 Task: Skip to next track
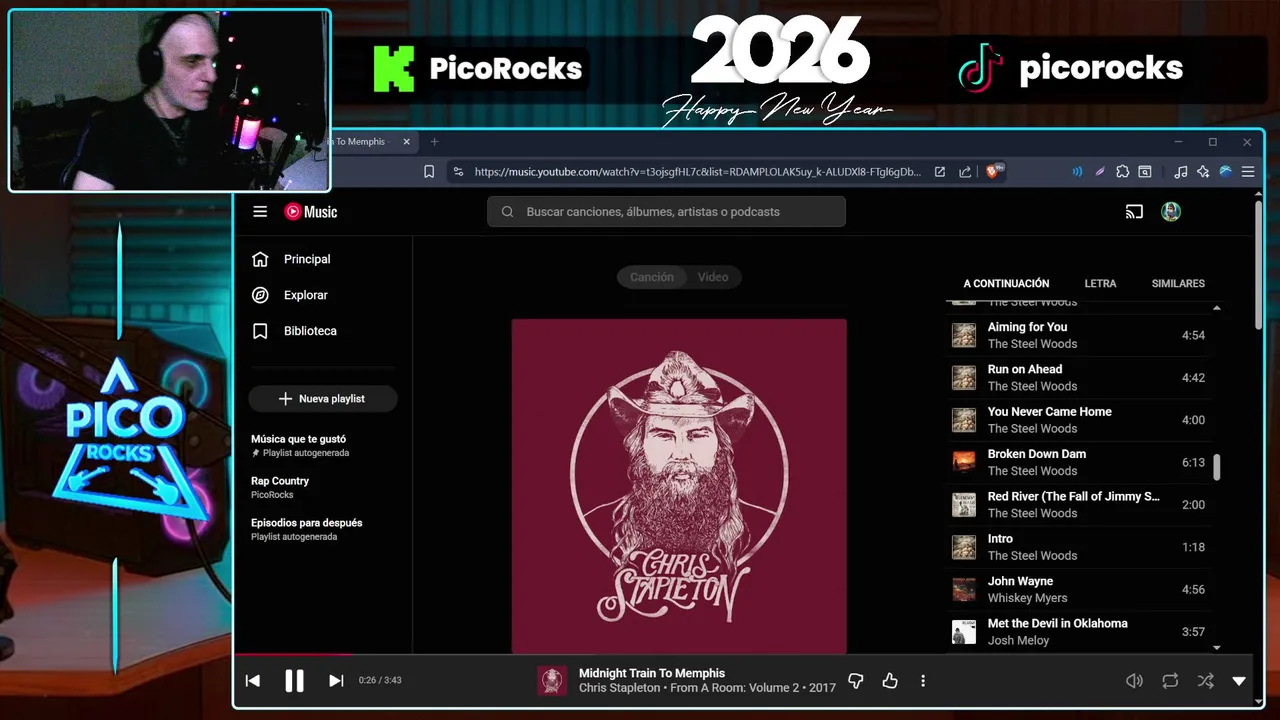coord(336,681)
